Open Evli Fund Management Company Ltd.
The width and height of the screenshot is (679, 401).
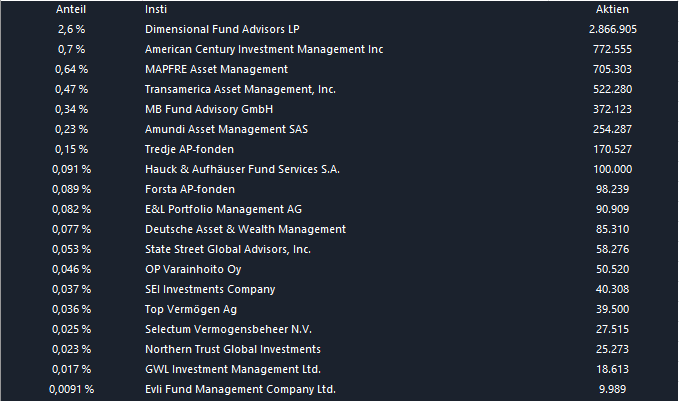(240, 389)
